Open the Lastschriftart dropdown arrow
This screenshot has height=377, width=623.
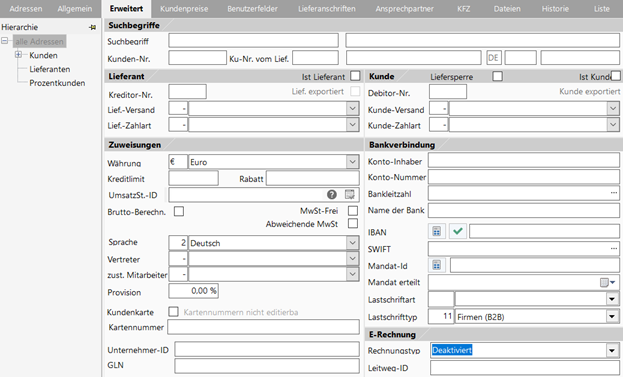coord(612,299)
